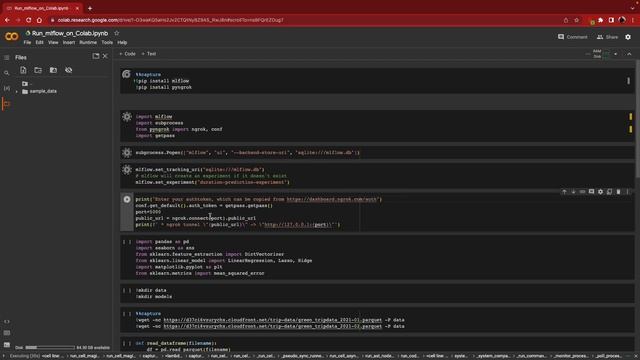This screenshot has height=360, width=640.
Task: Select the Files folder sidebar icon
Action: pos(7,104)
